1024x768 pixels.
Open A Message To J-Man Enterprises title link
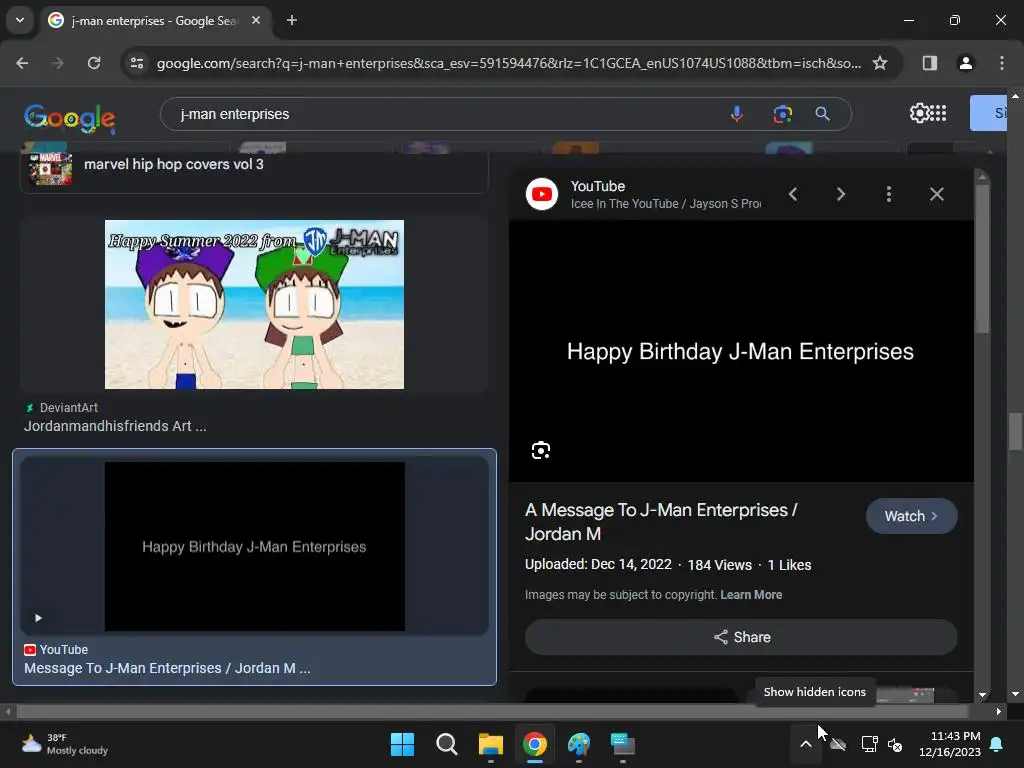point(661,522)
